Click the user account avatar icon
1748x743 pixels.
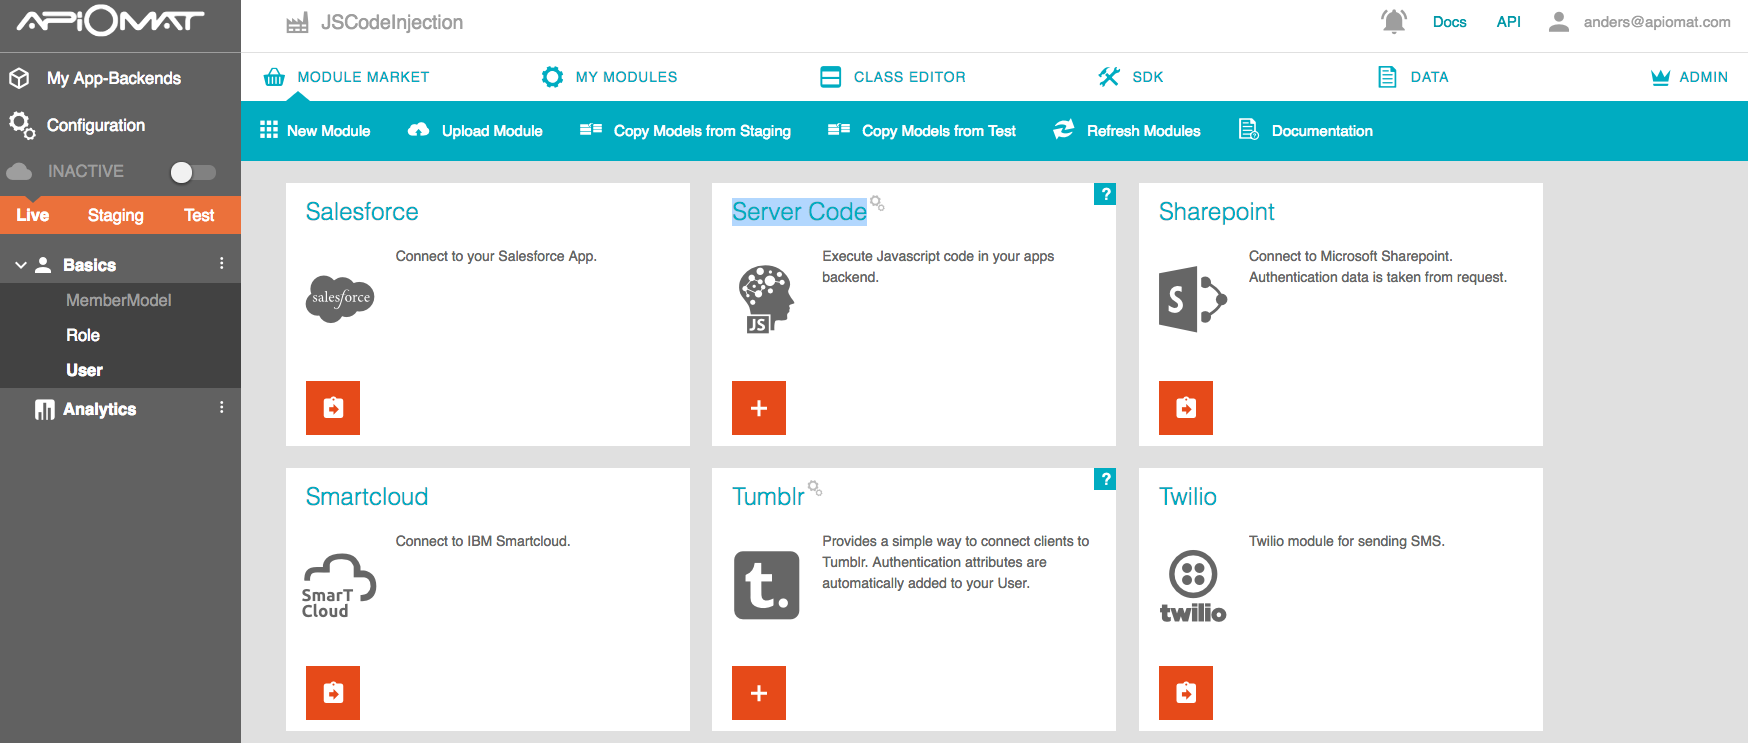(1558, 22)
